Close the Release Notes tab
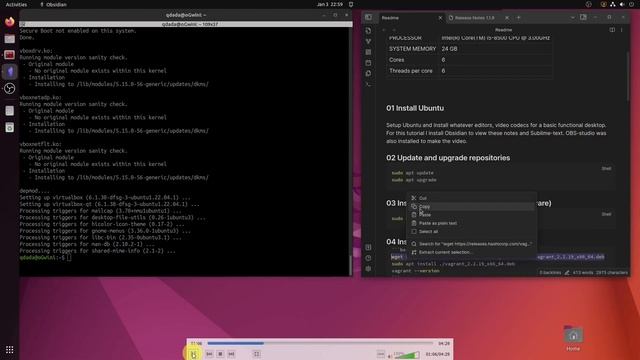 point(507,18)
